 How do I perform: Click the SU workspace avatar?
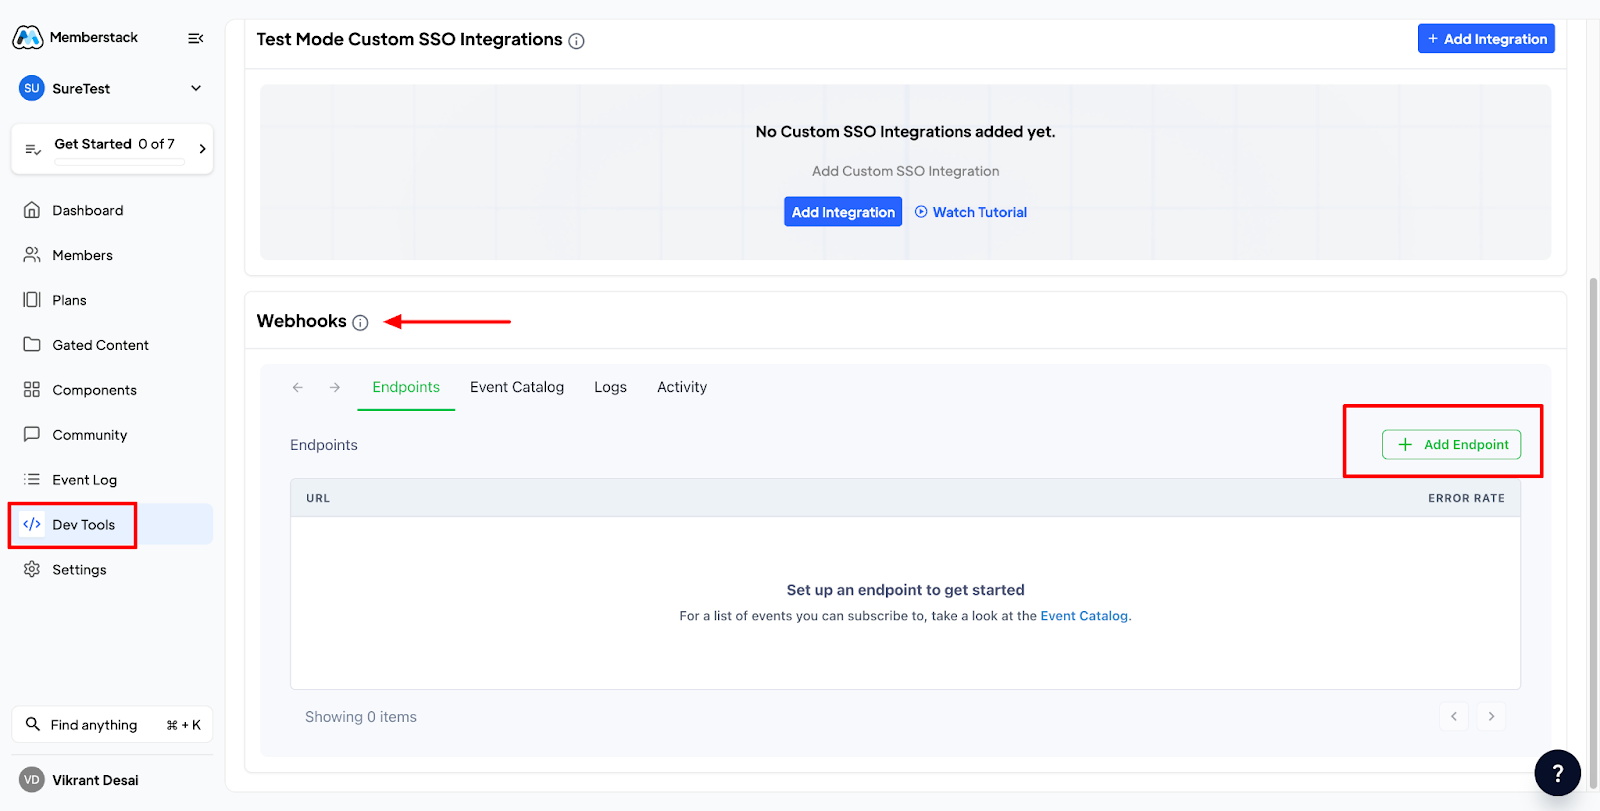[x=32, y=88]
